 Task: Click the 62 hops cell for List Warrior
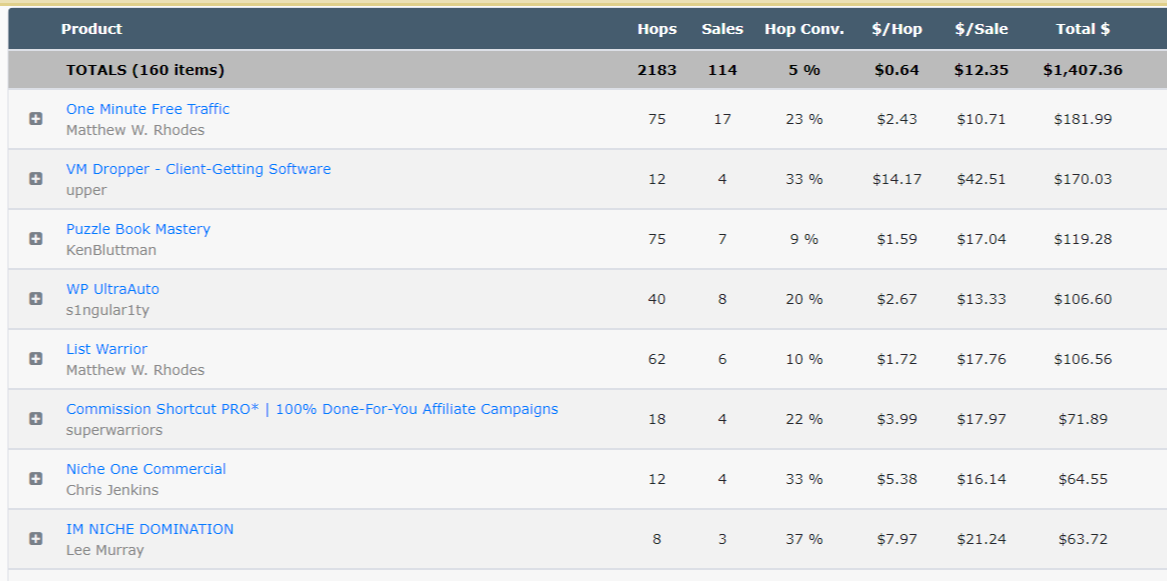pos(657,359)
